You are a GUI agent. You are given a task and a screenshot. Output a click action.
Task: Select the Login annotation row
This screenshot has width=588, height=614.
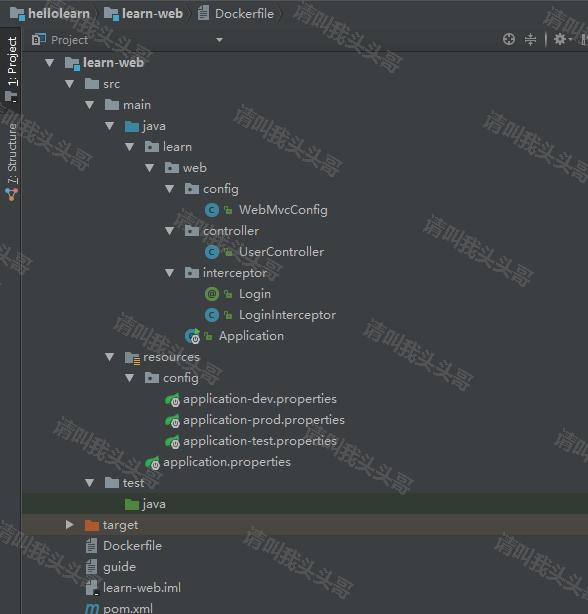click(x=255, y=294)
